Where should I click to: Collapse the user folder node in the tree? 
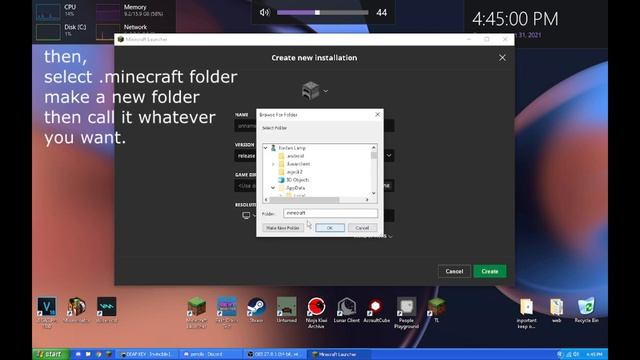tap(266, 148)
